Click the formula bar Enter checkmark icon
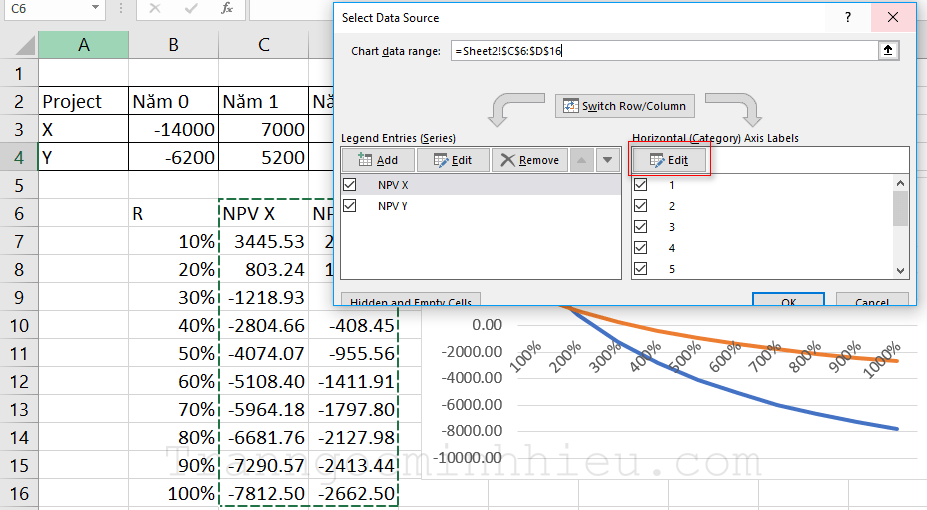 [190, 9]
